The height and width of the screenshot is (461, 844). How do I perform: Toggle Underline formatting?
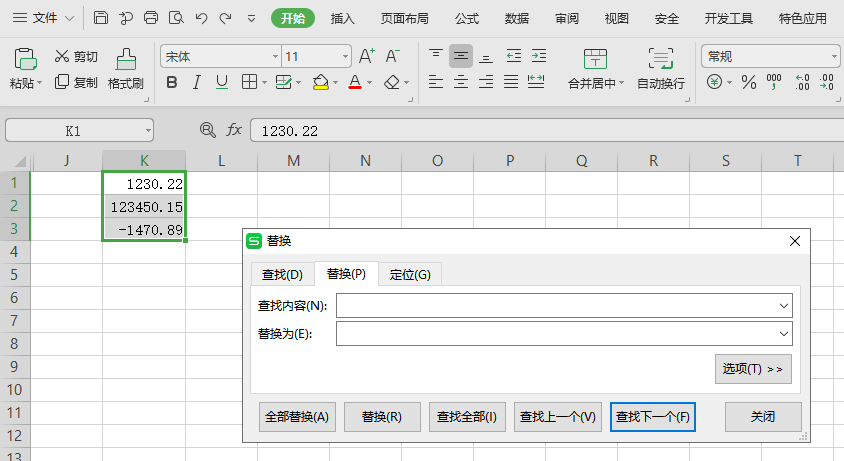[221, 82]
